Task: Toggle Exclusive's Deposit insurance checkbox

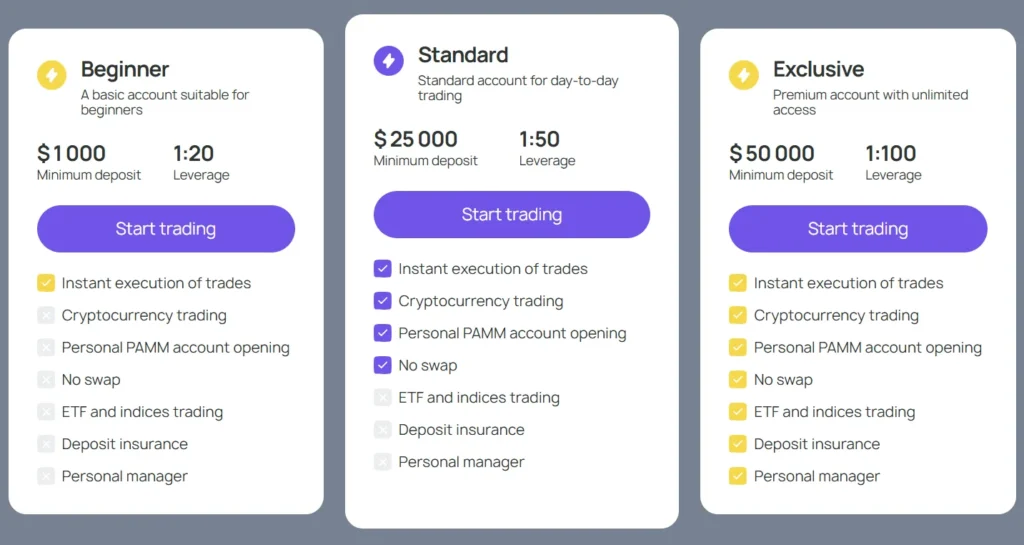Action: point(738,444)
